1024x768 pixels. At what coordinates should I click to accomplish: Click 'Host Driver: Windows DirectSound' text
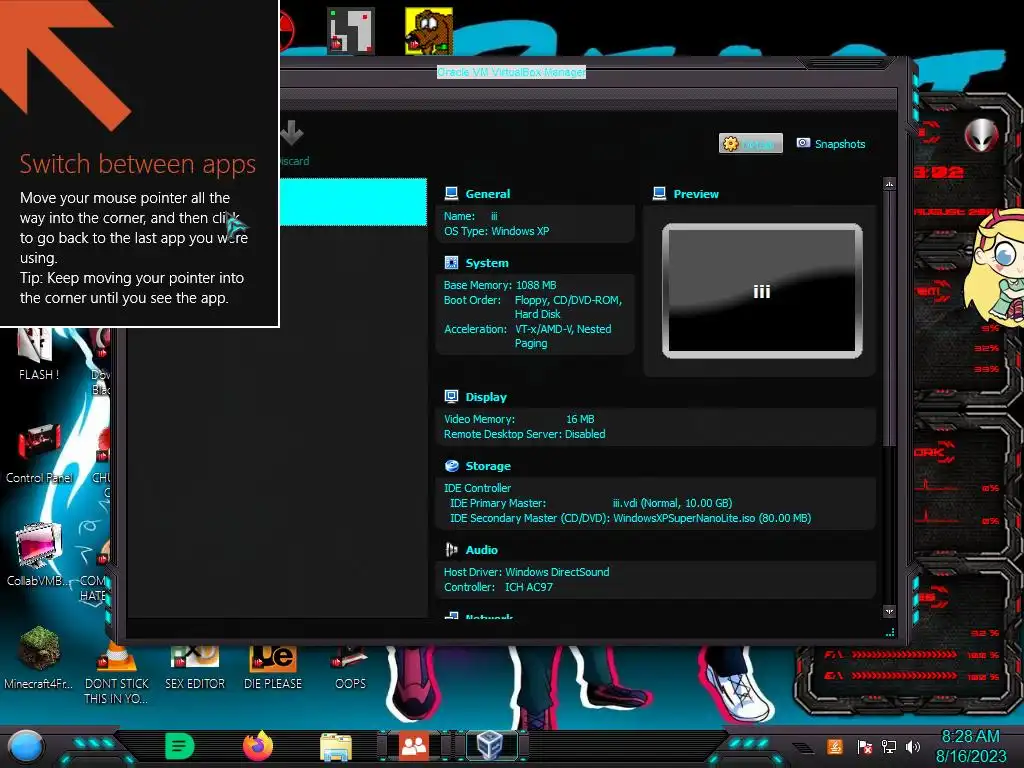pyautogui.click(x=526, y=572)
